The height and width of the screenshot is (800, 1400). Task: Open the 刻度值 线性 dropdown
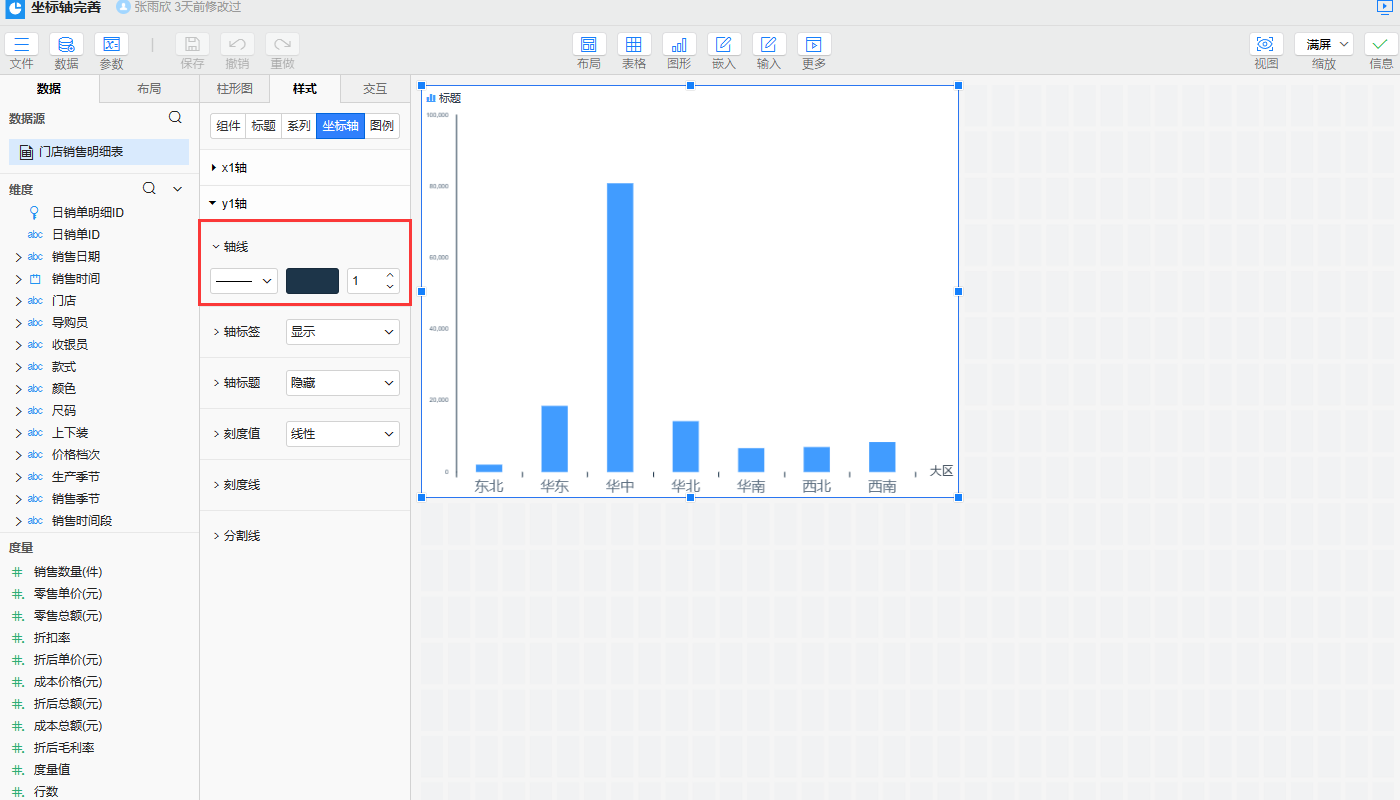[x=342, y=434]
